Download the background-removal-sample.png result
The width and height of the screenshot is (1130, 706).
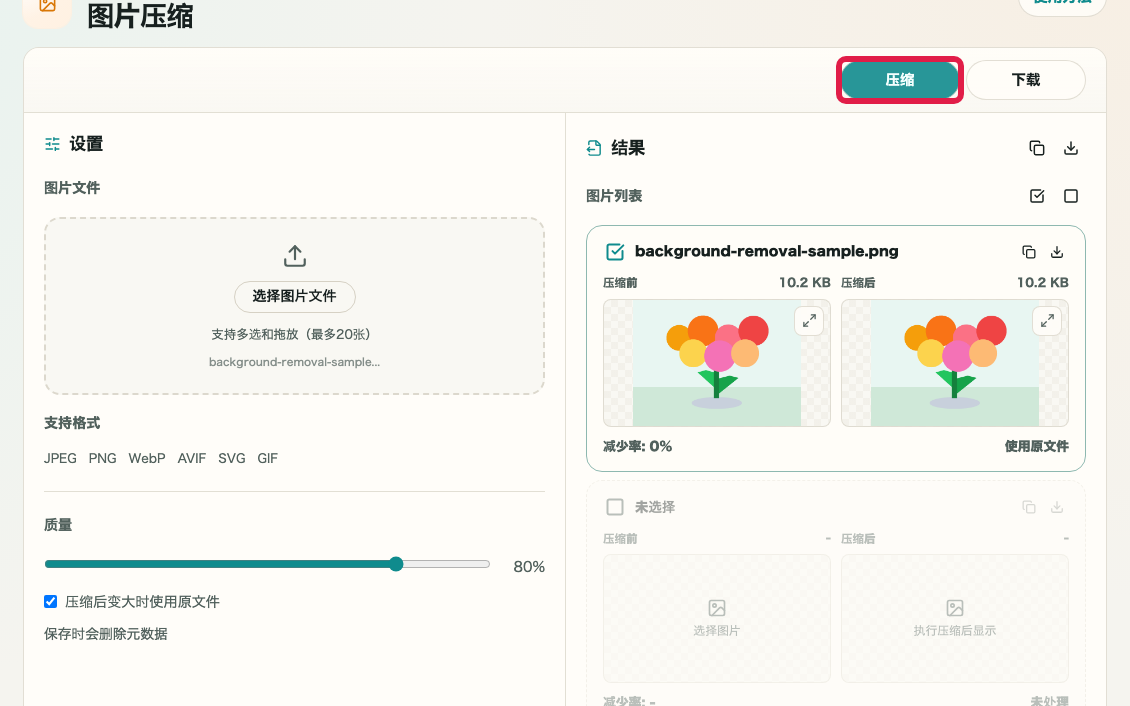(1056, 251)
